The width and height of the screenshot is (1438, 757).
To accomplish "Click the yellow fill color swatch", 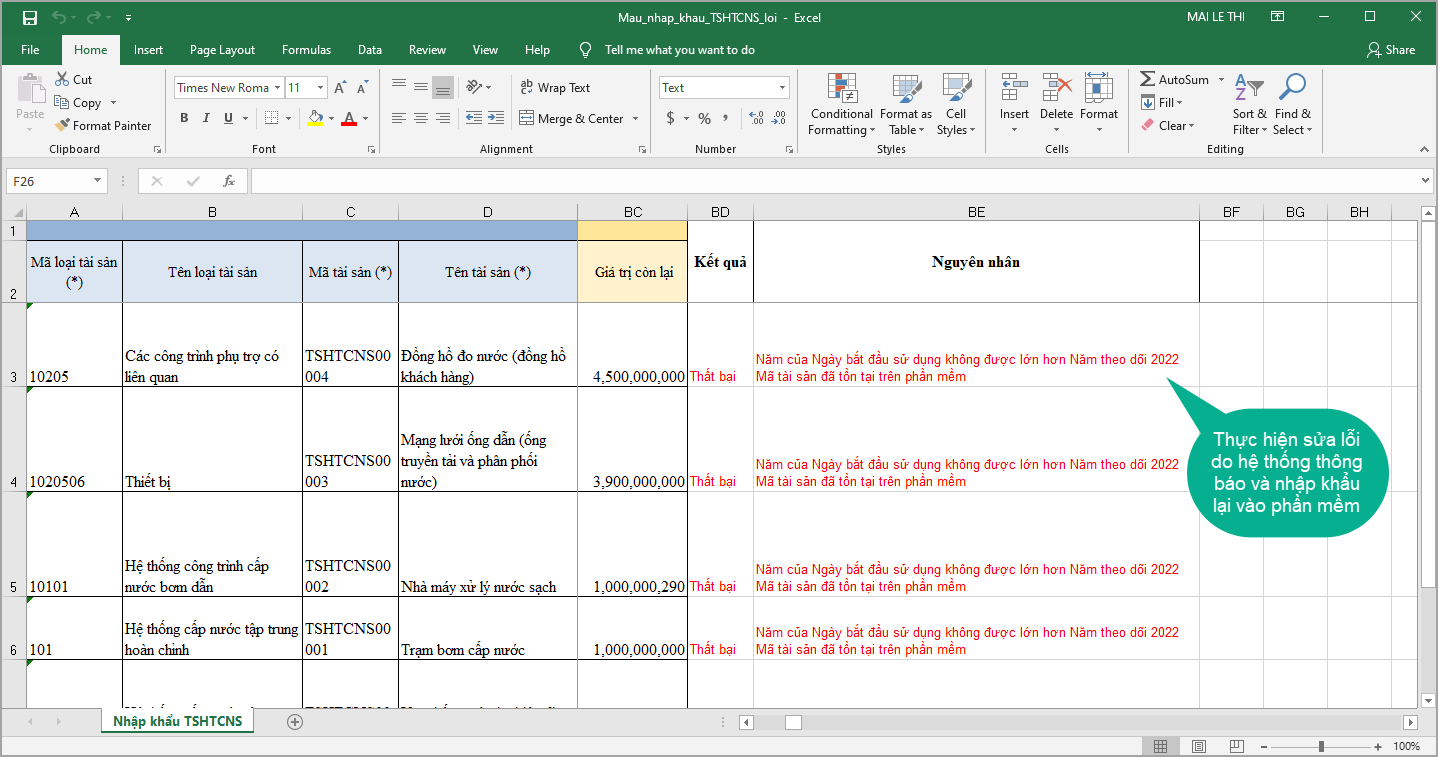I will (x=316, y=118).
